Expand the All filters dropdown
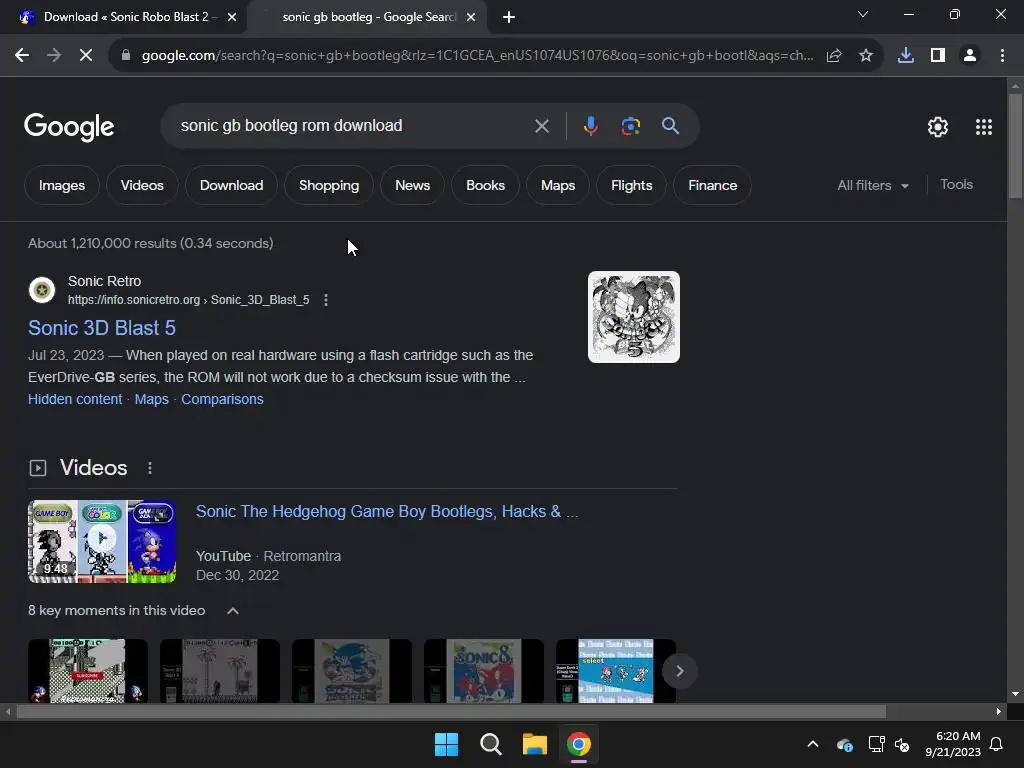 [873, 185]
